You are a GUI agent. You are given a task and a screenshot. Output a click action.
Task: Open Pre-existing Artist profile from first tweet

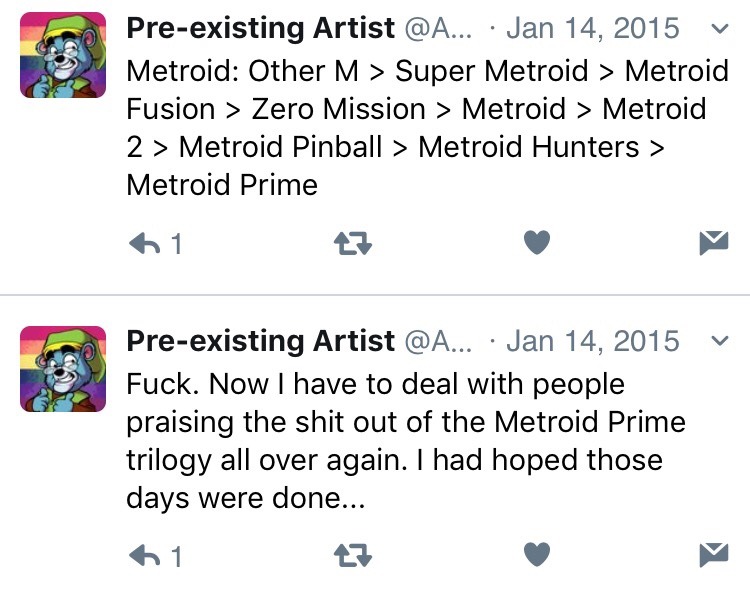click(x=260, y=29)
